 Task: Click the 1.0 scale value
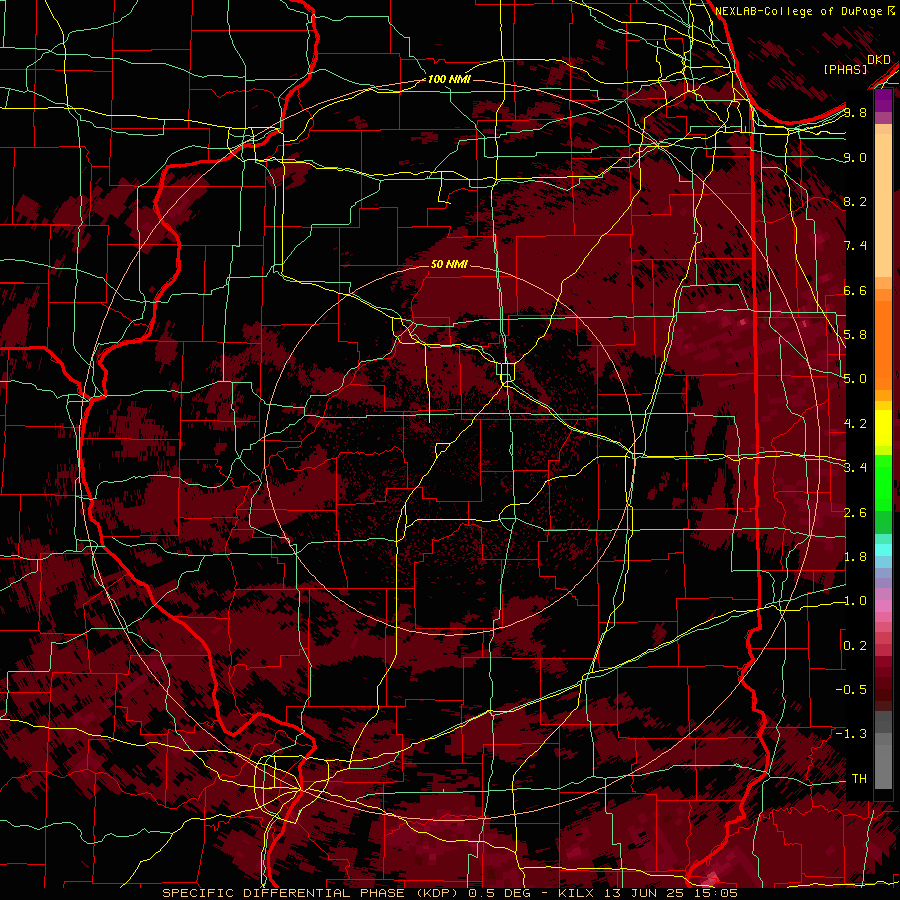pos(855,601)
